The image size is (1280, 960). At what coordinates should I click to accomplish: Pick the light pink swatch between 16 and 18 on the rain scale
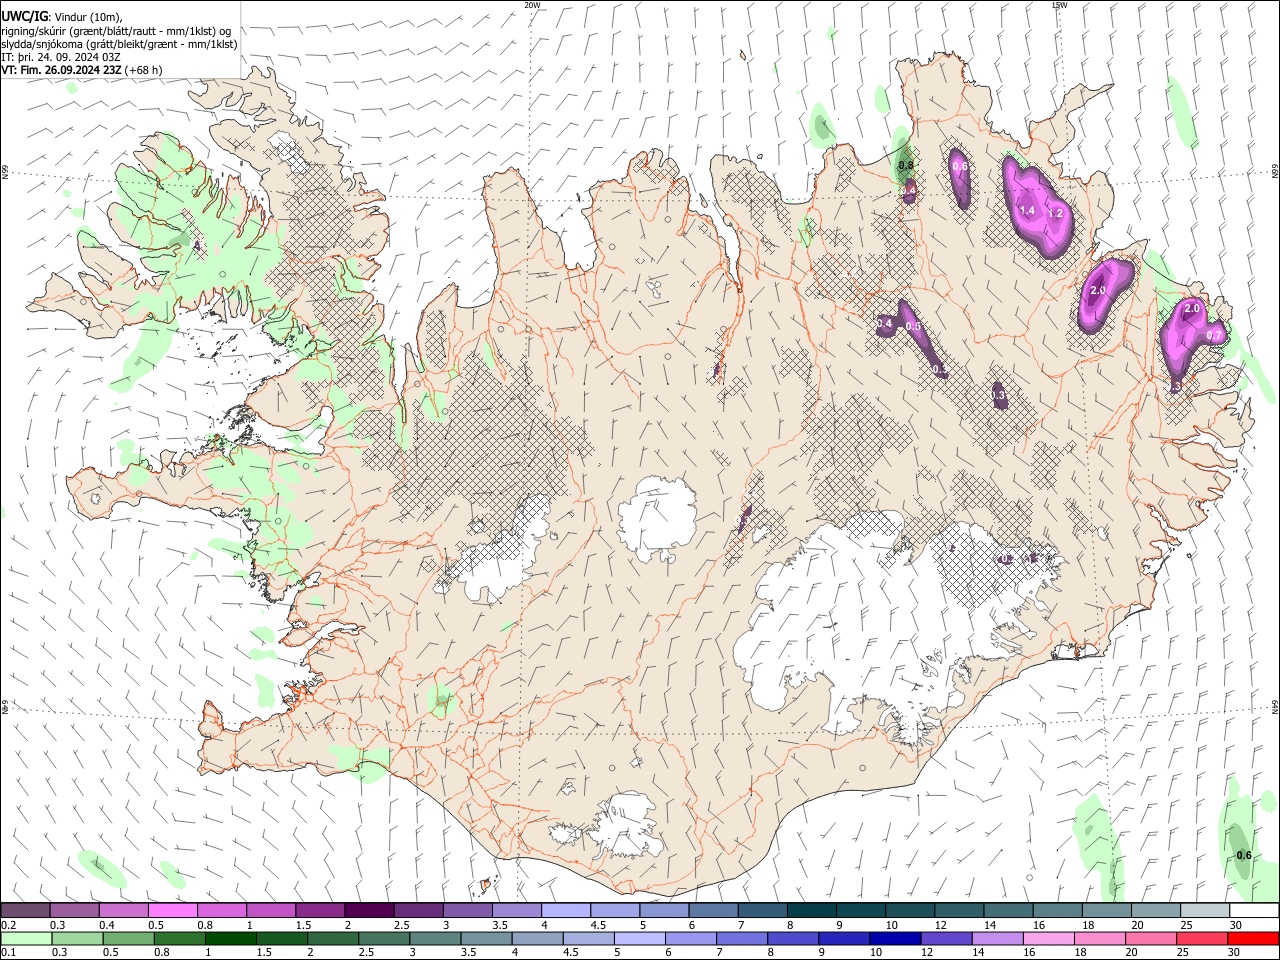pos(1048,938)
